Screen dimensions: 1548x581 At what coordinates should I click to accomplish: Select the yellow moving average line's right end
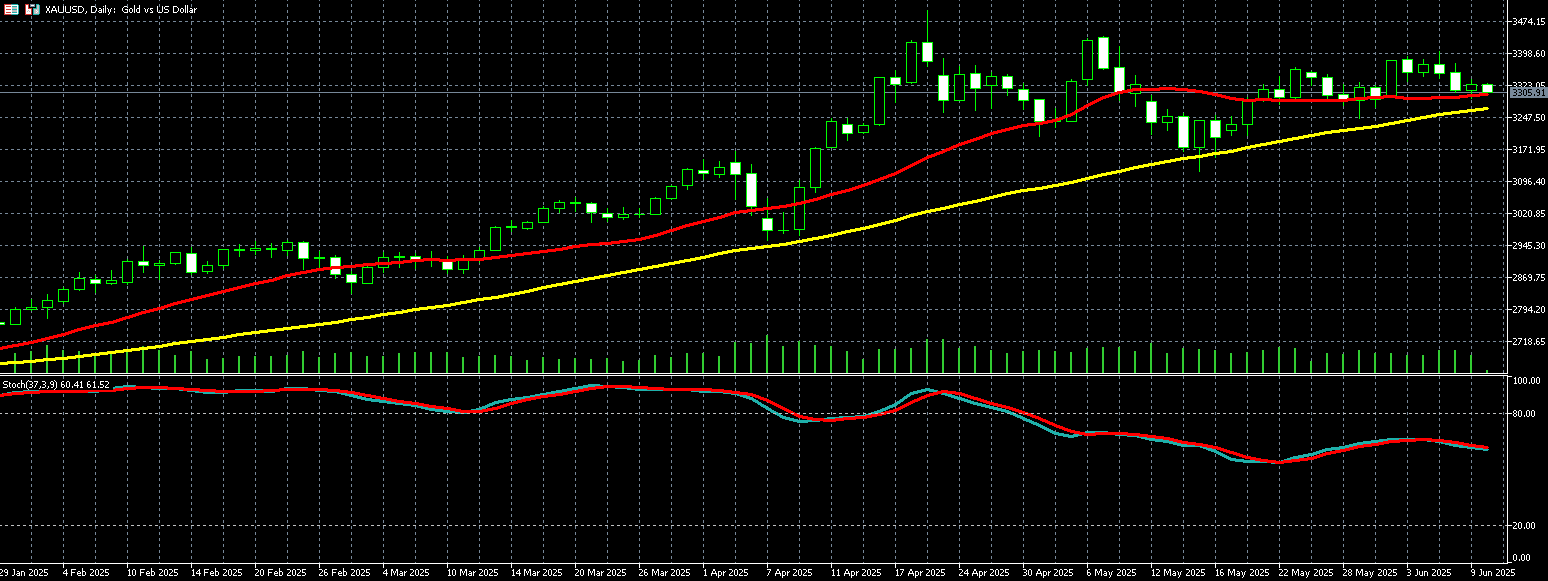[1486, 108]
